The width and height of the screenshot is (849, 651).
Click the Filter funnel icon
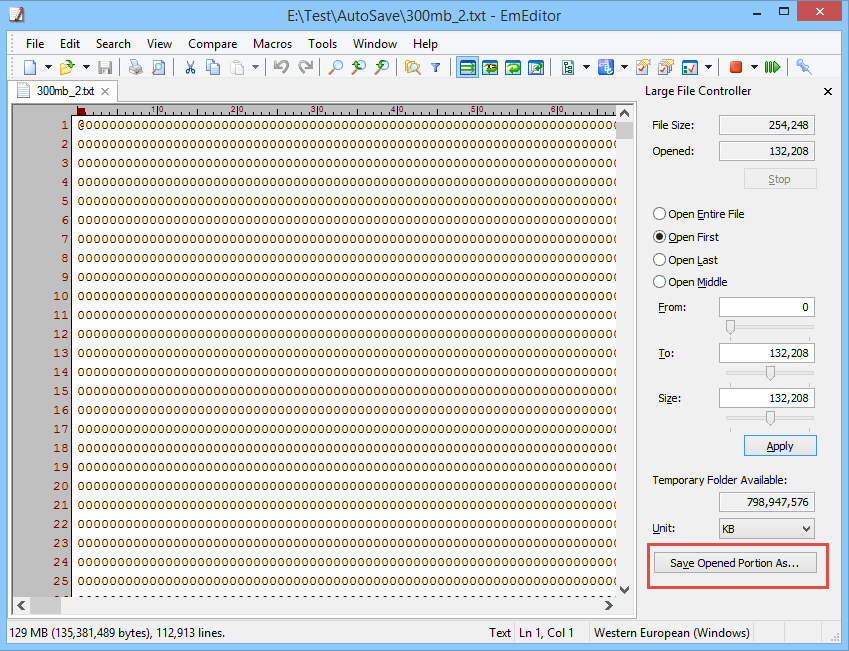(435, 67)
